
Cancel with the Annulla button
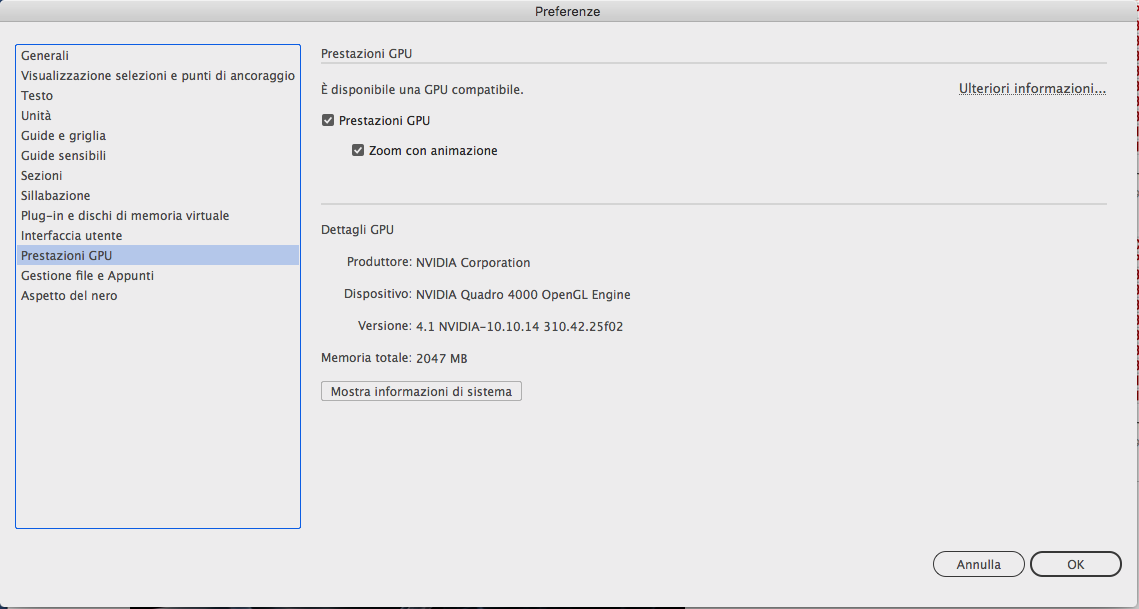(x=978, y=564)
